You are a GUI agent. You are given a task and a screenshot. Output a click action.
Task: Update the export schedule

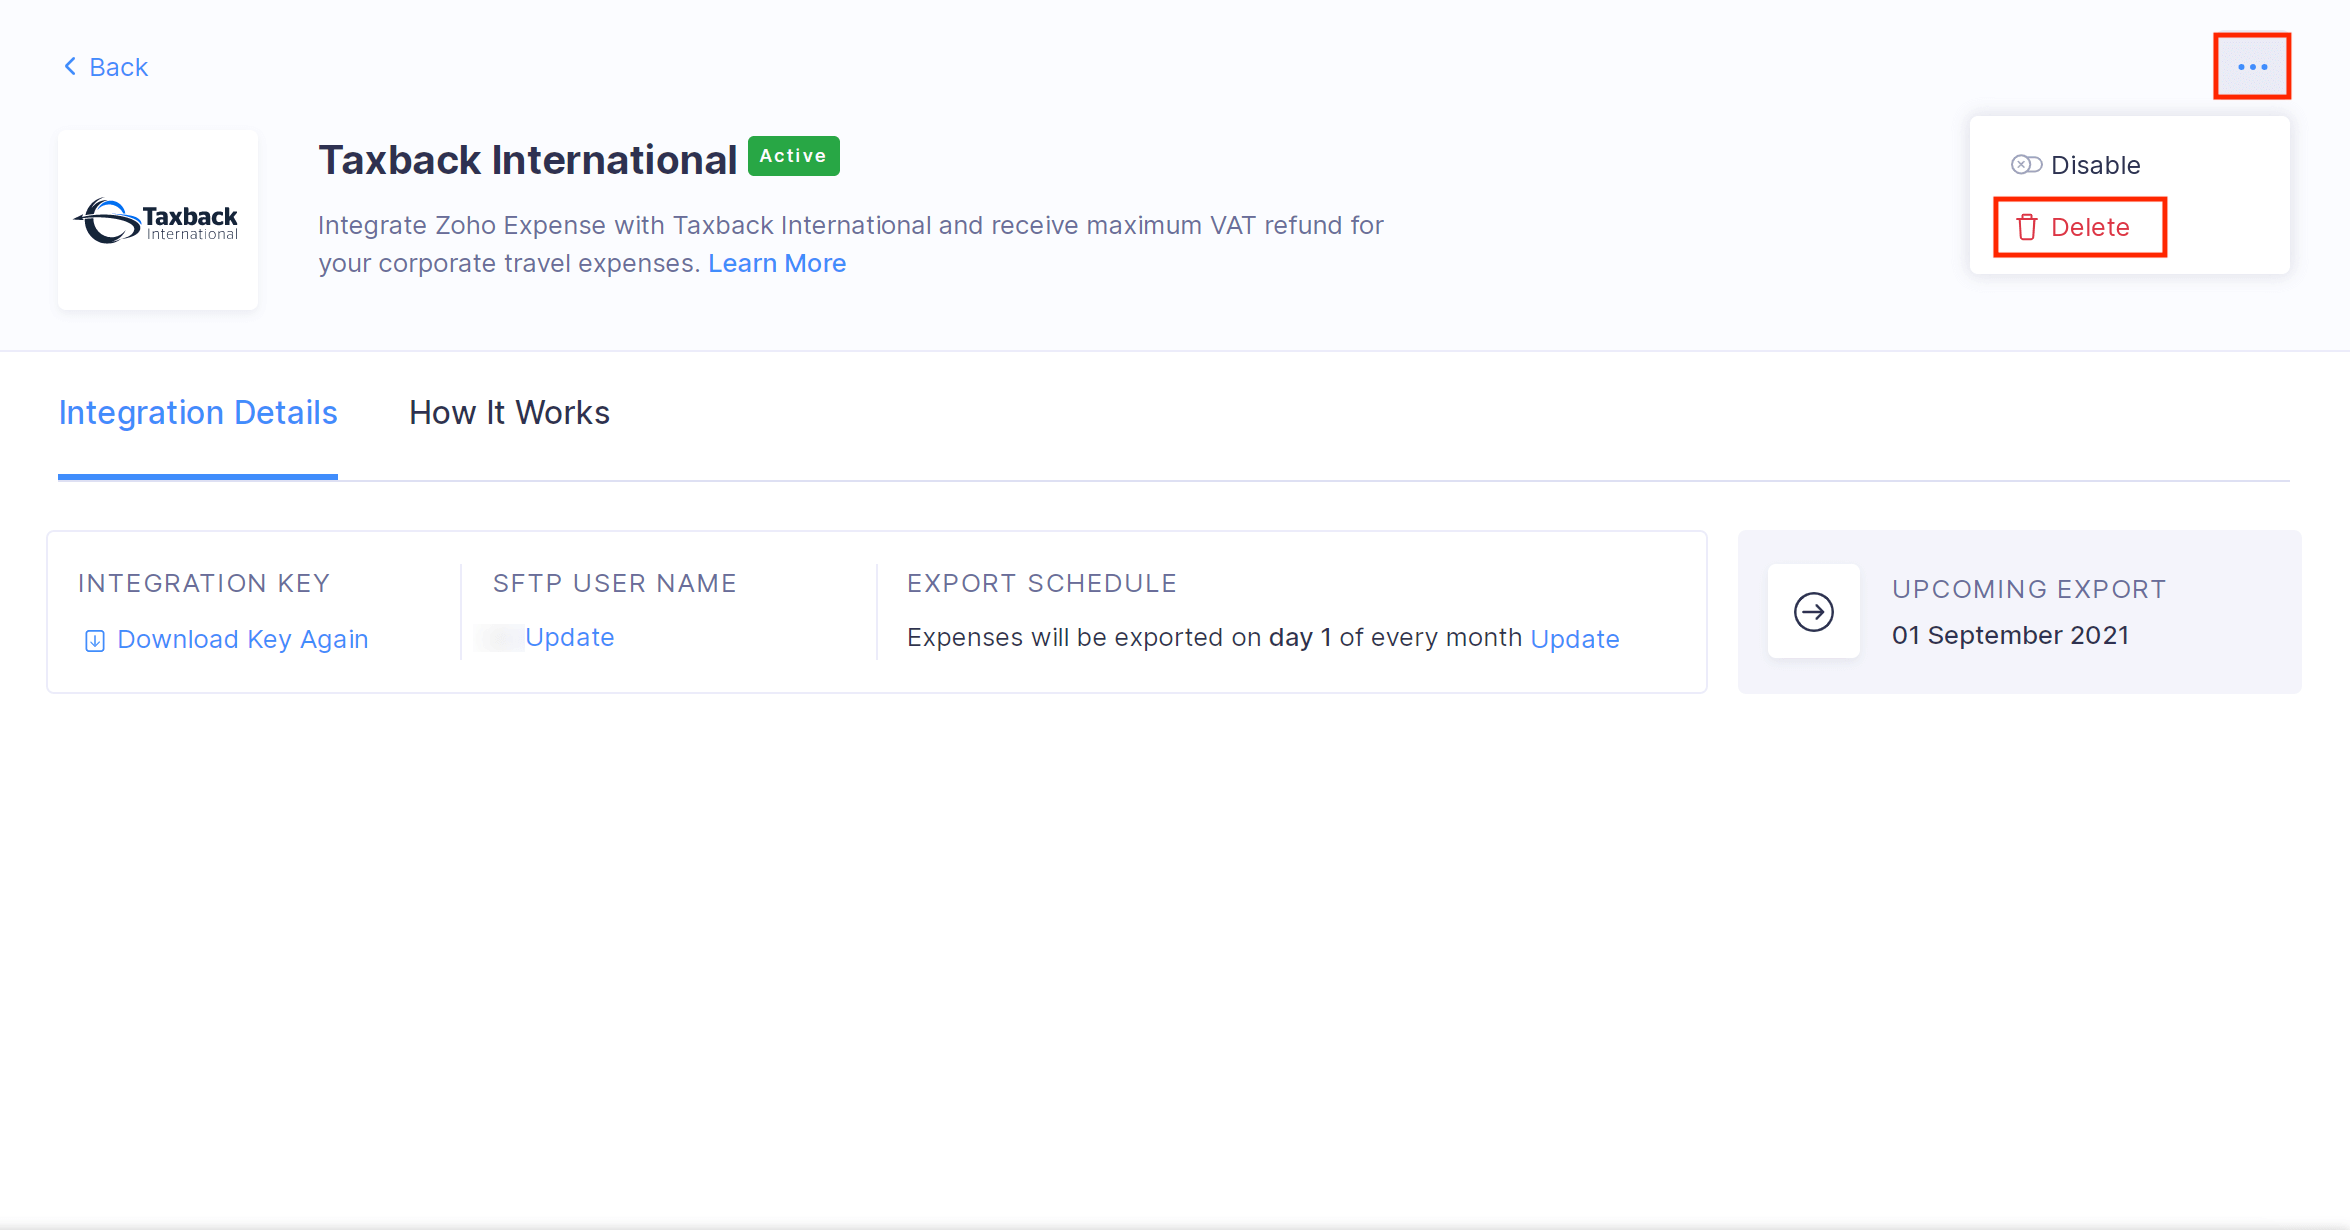point(1574,640)
